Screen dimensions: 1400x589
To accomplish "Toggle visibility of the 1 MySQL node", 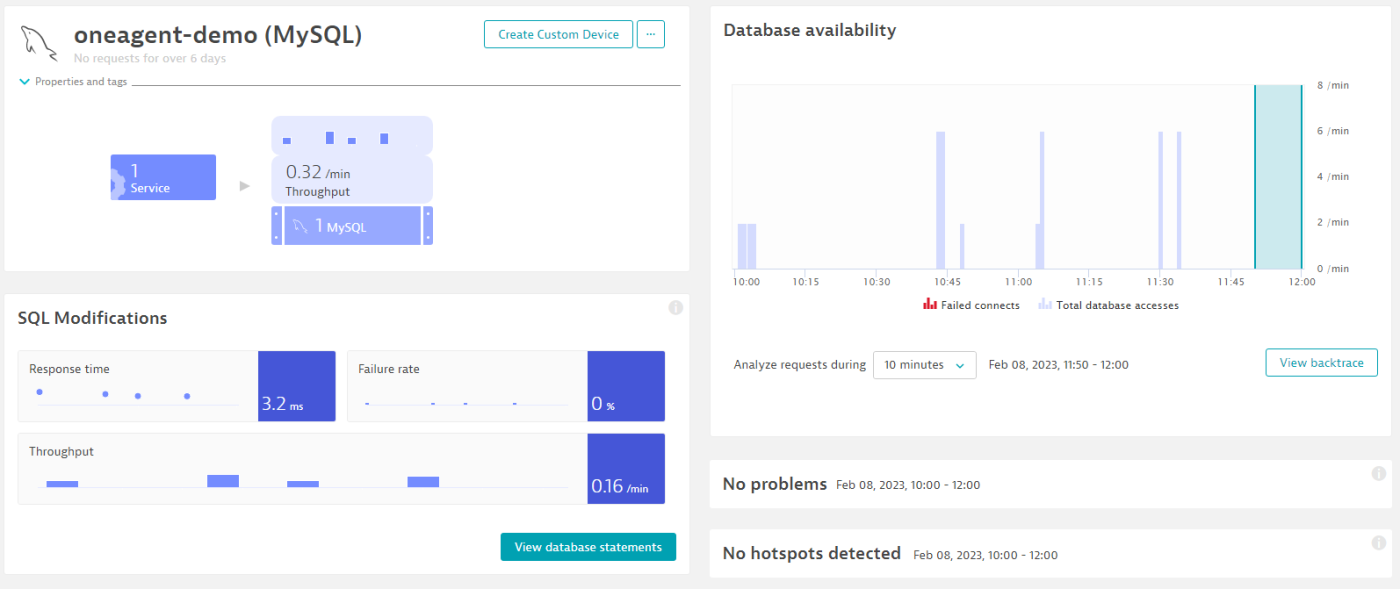I will coord(352,225).
